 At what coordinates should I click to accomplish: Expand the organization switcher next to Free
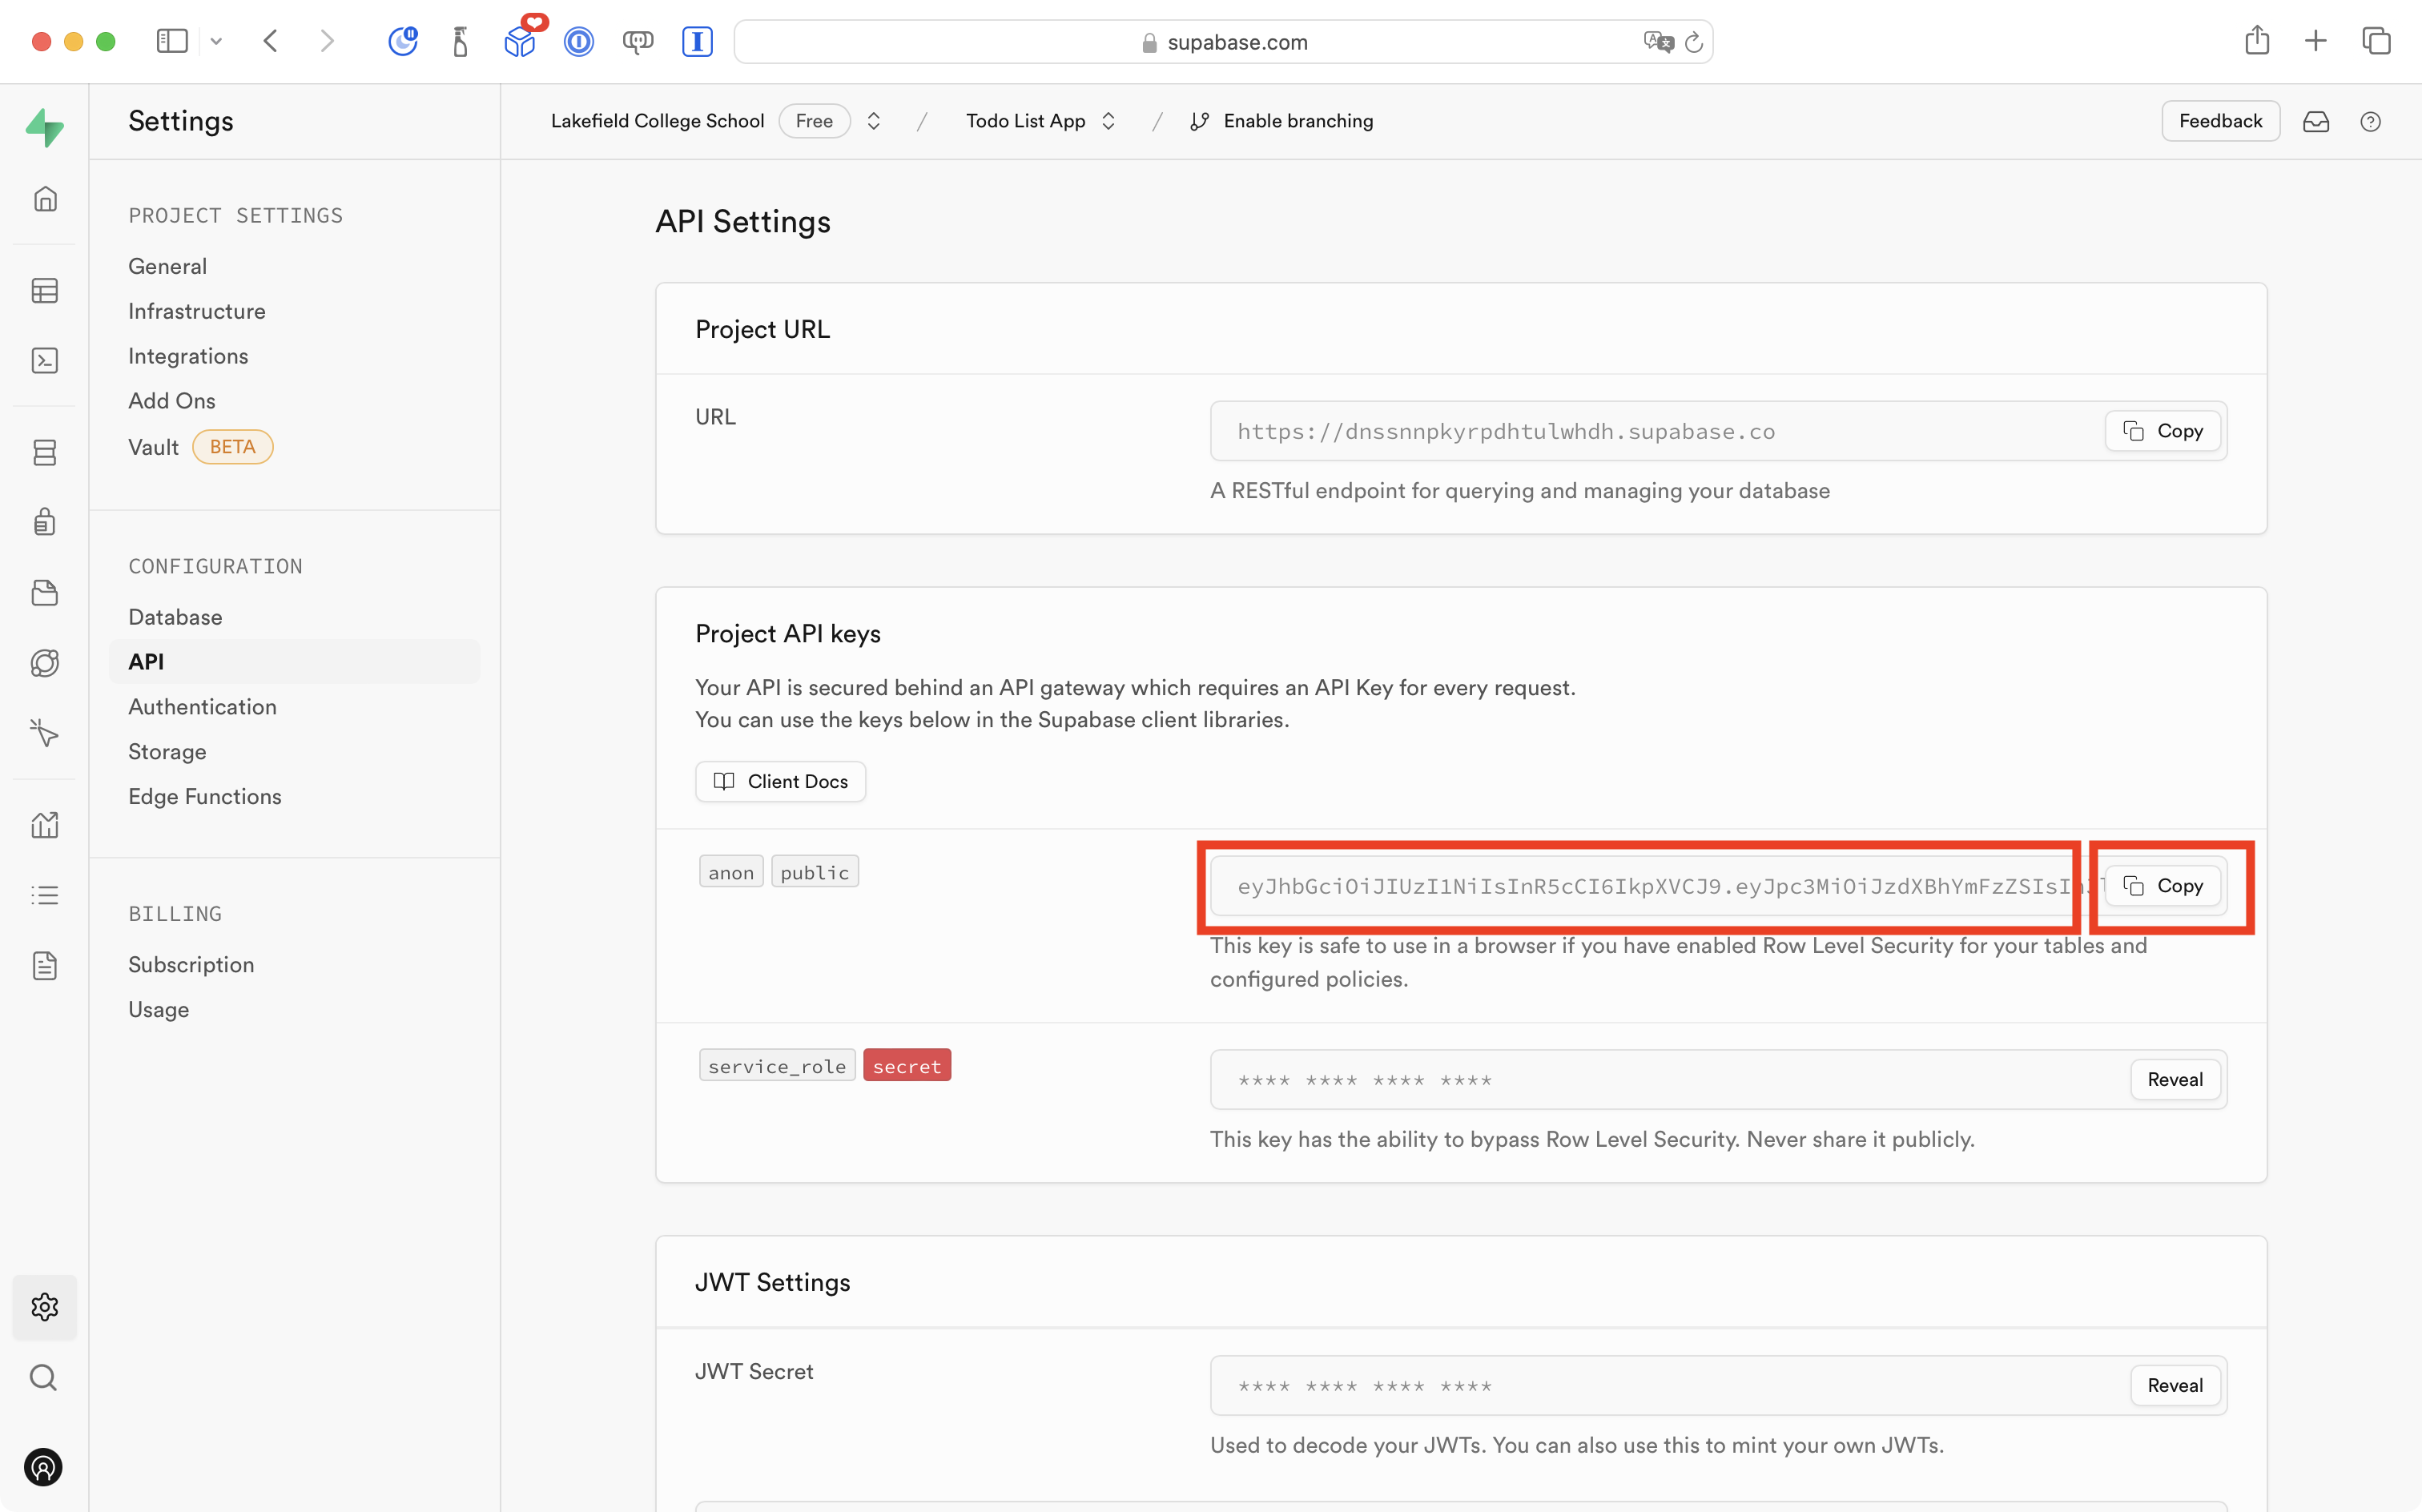pyautogui.click(x=874, y=121)
